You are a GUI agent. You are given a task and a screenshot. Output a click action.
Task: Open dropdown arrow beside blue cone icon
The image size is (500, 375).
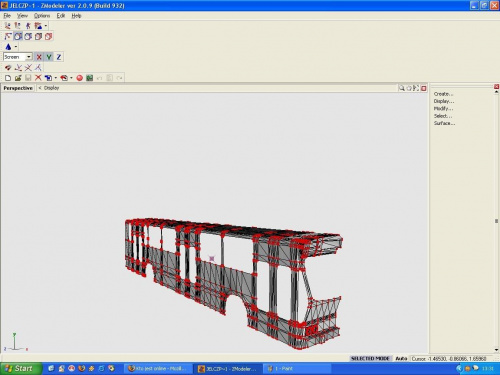tap(16, 47)
